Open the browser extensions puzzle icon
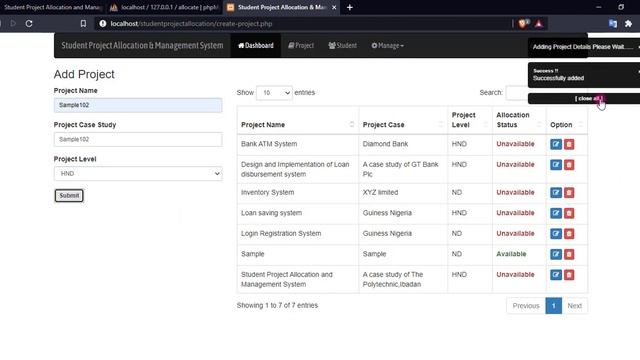 tap(629, 24)
